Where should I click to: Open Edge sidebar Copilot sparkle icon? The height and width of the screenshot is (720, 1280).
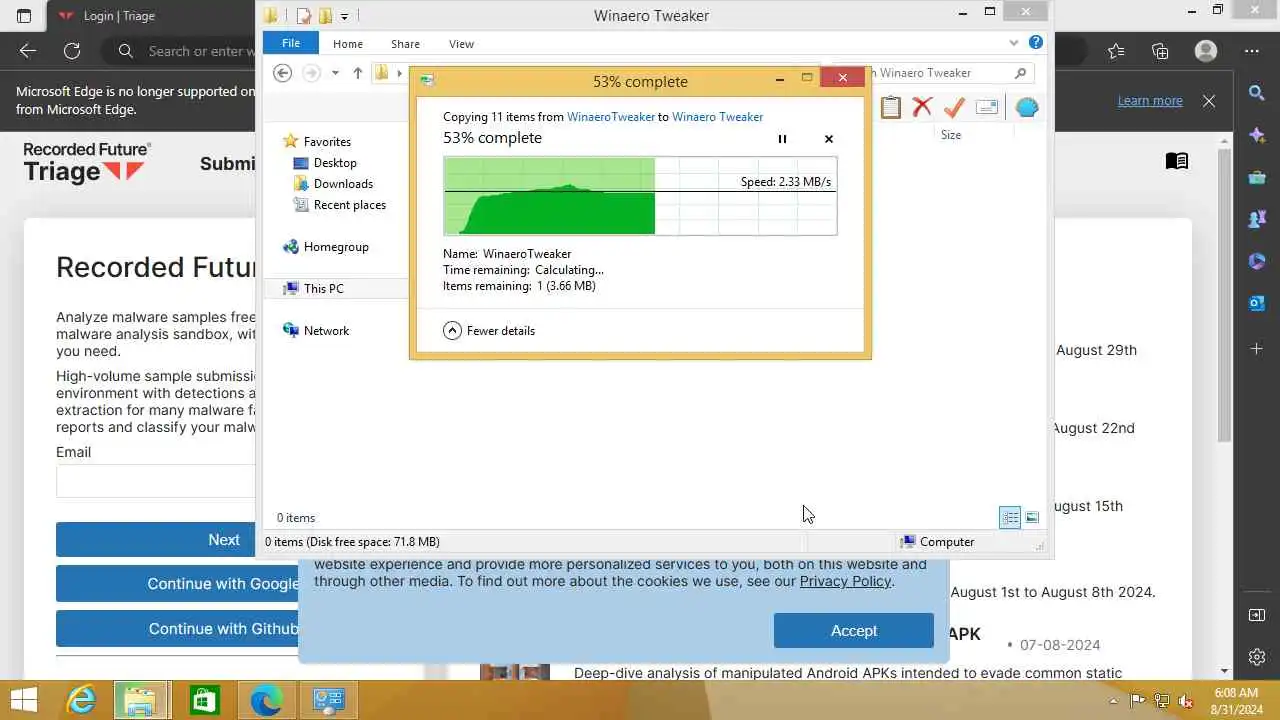(x=1257, y=136)
